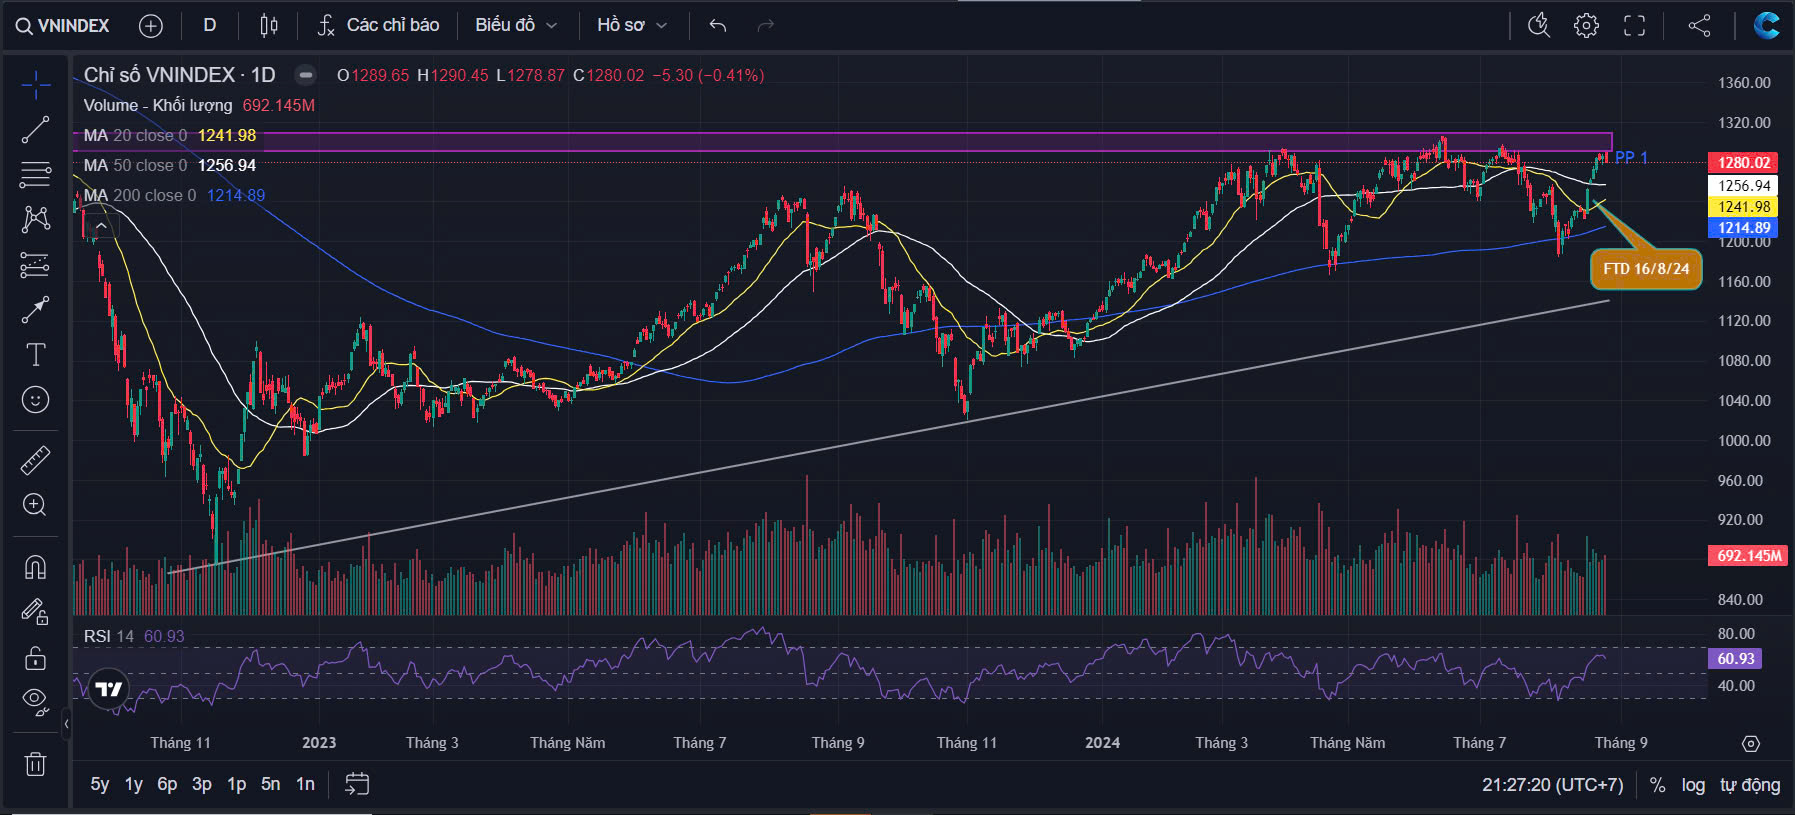The height and width of the screenshot is (815, 1795).
Task: Delete drawings with the trash icon
Action: click(35, 764)
